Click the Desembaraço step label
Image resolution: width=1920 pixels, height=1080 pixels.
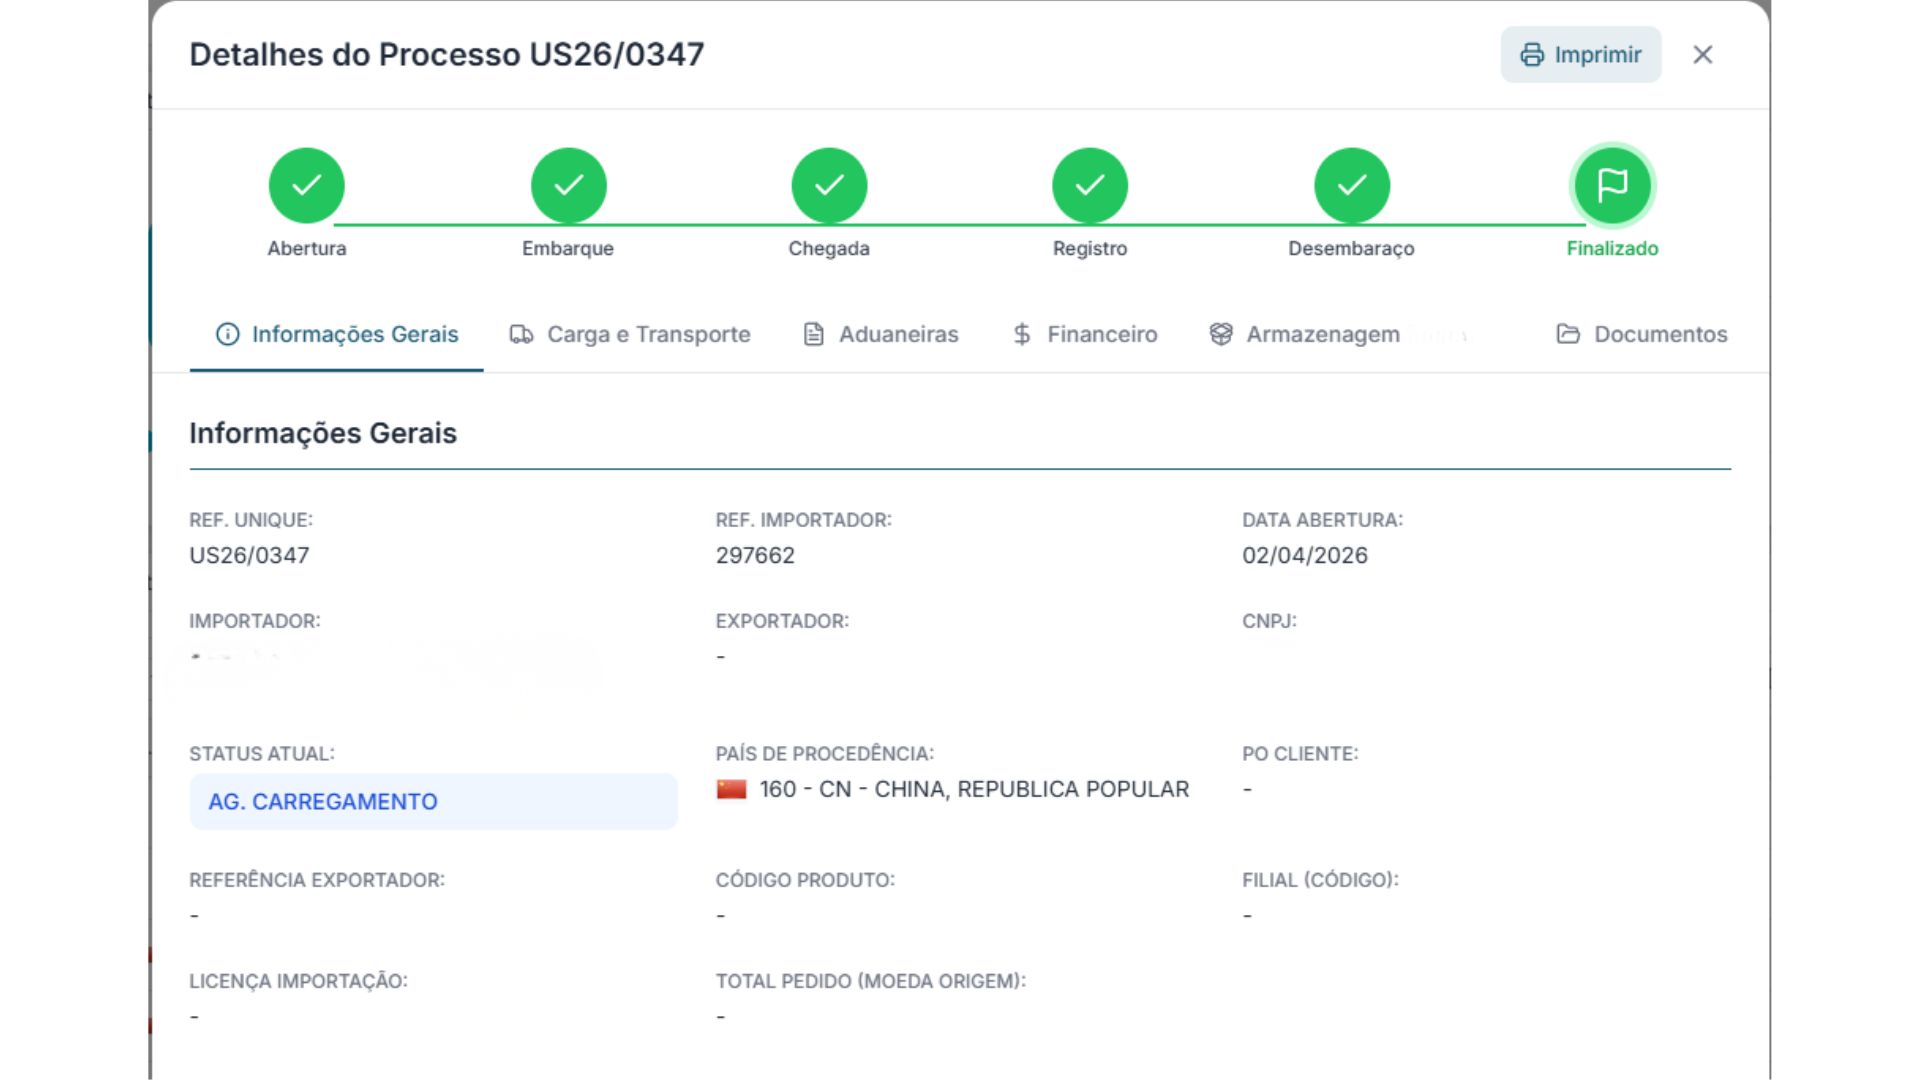click(x=1351, y=248)
